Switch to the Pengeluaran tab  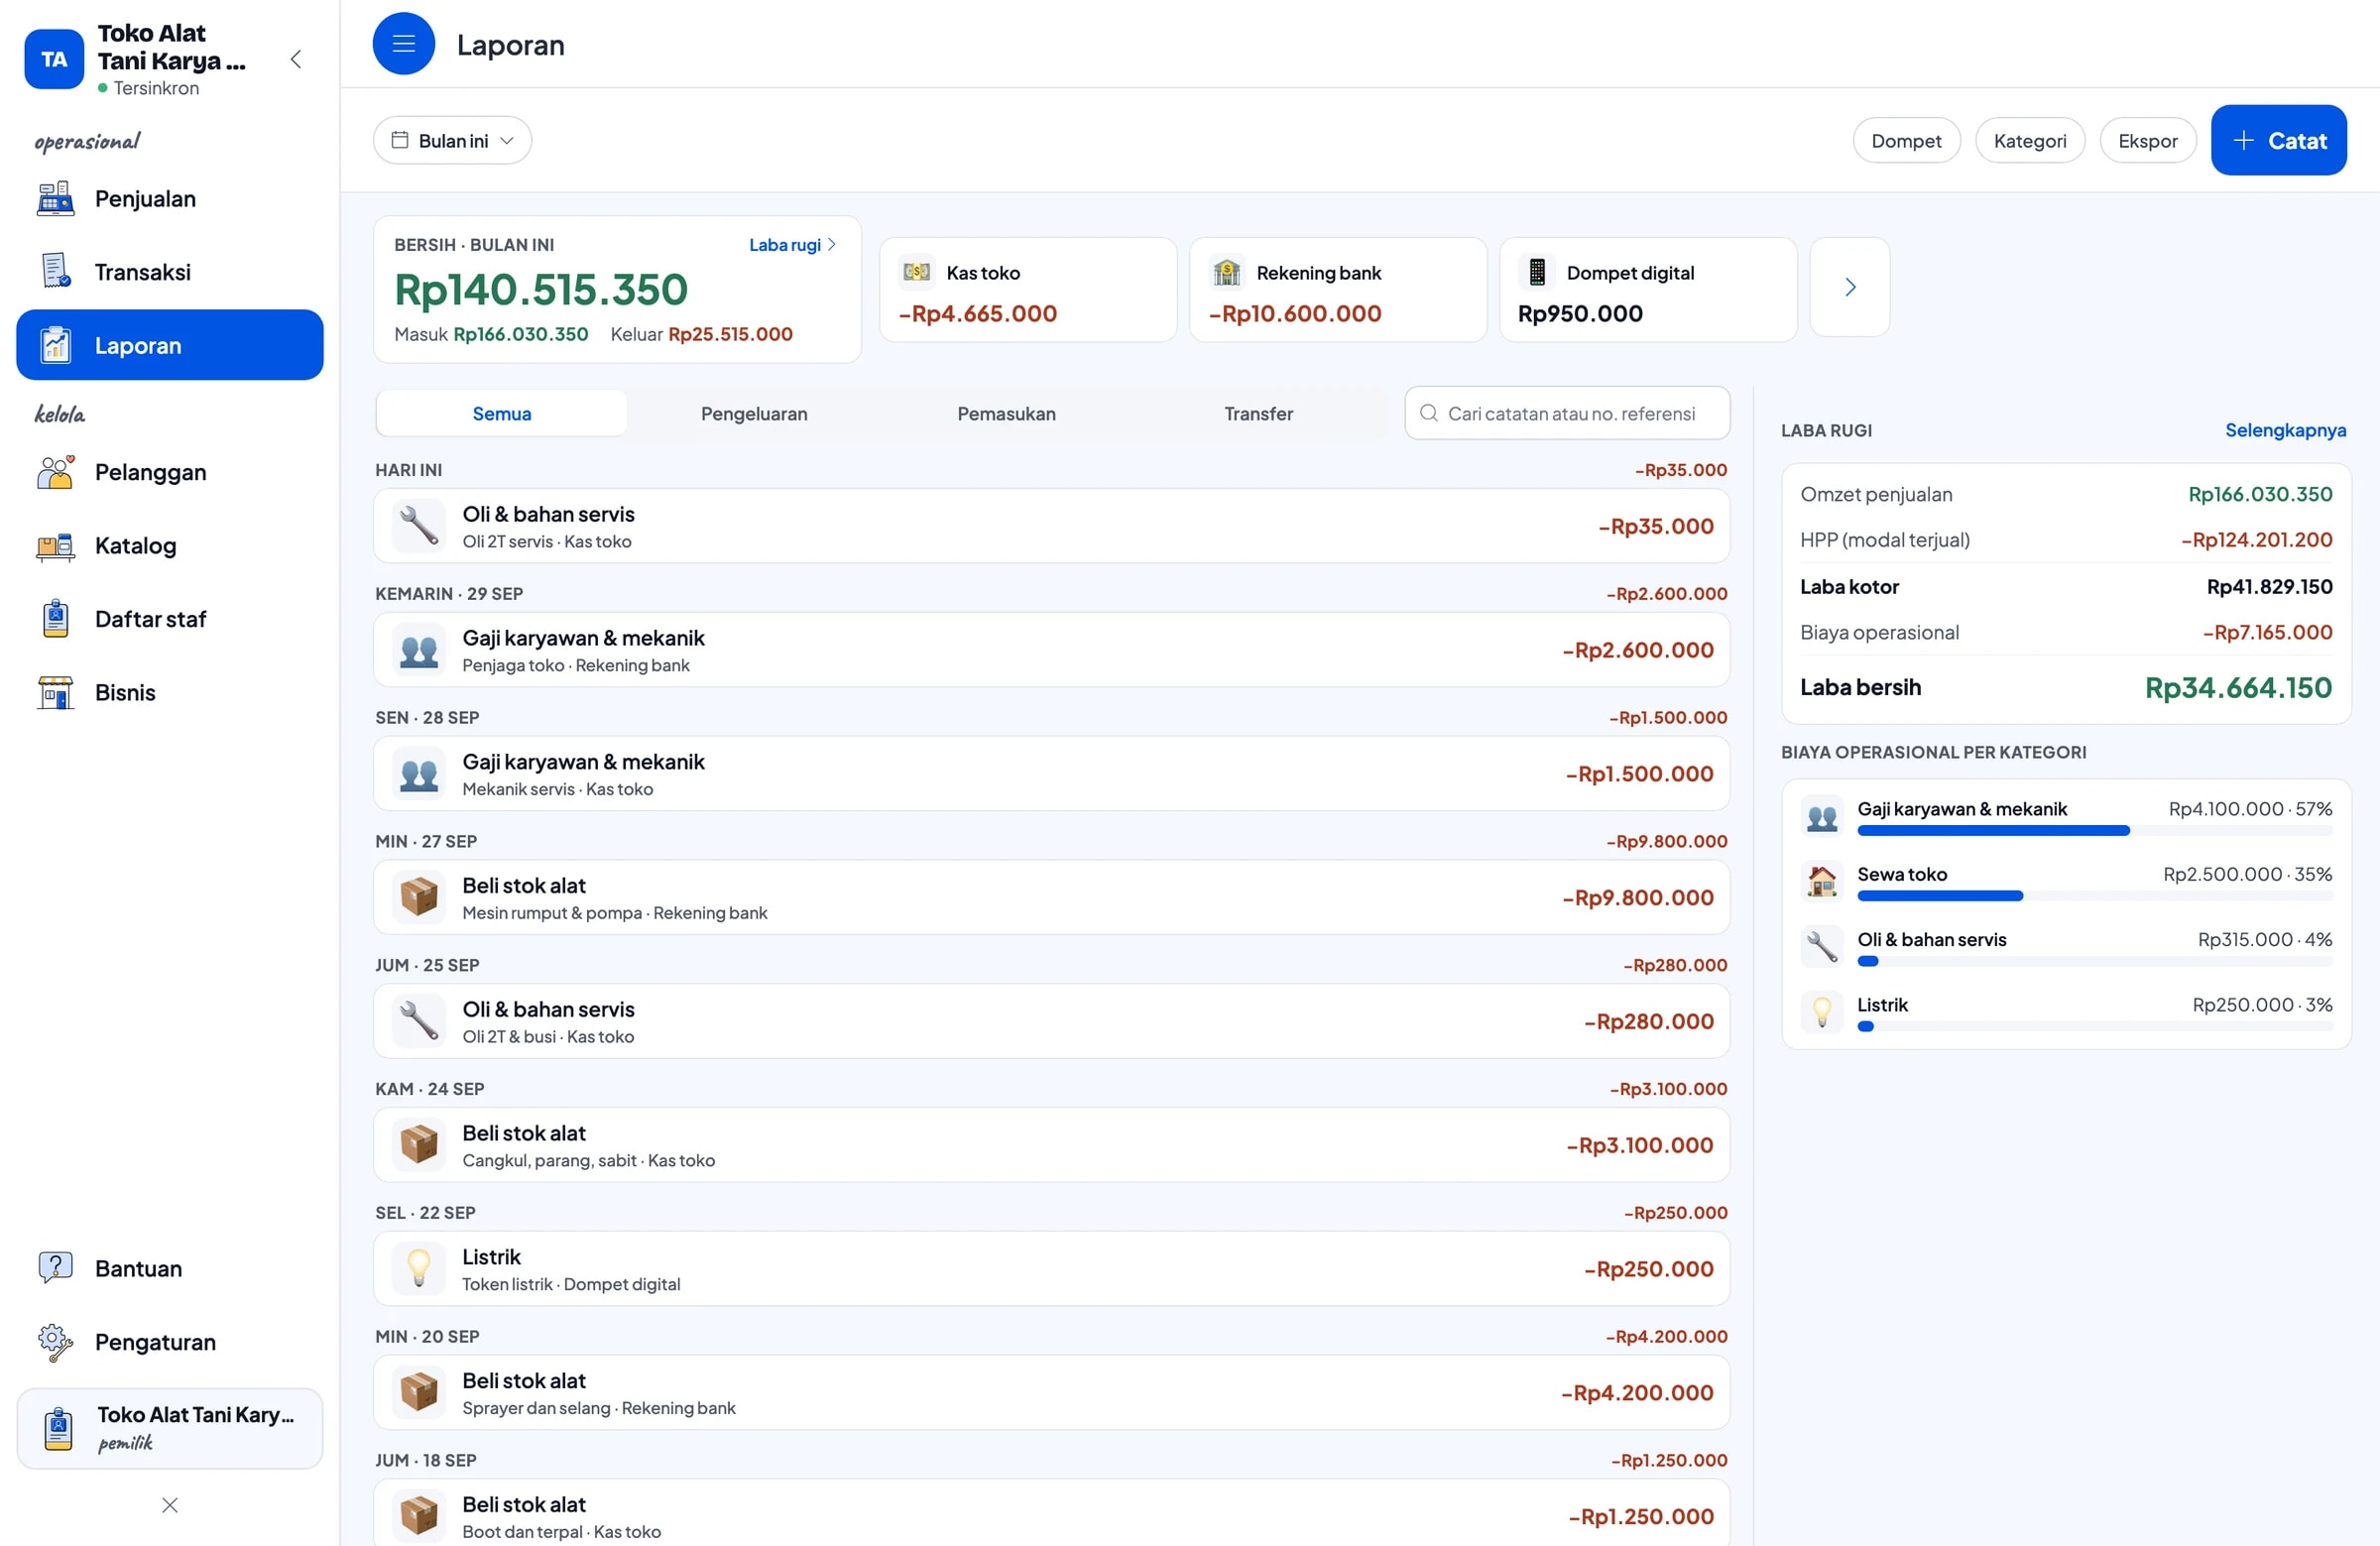pyautogui.click(x=754, y=413)
